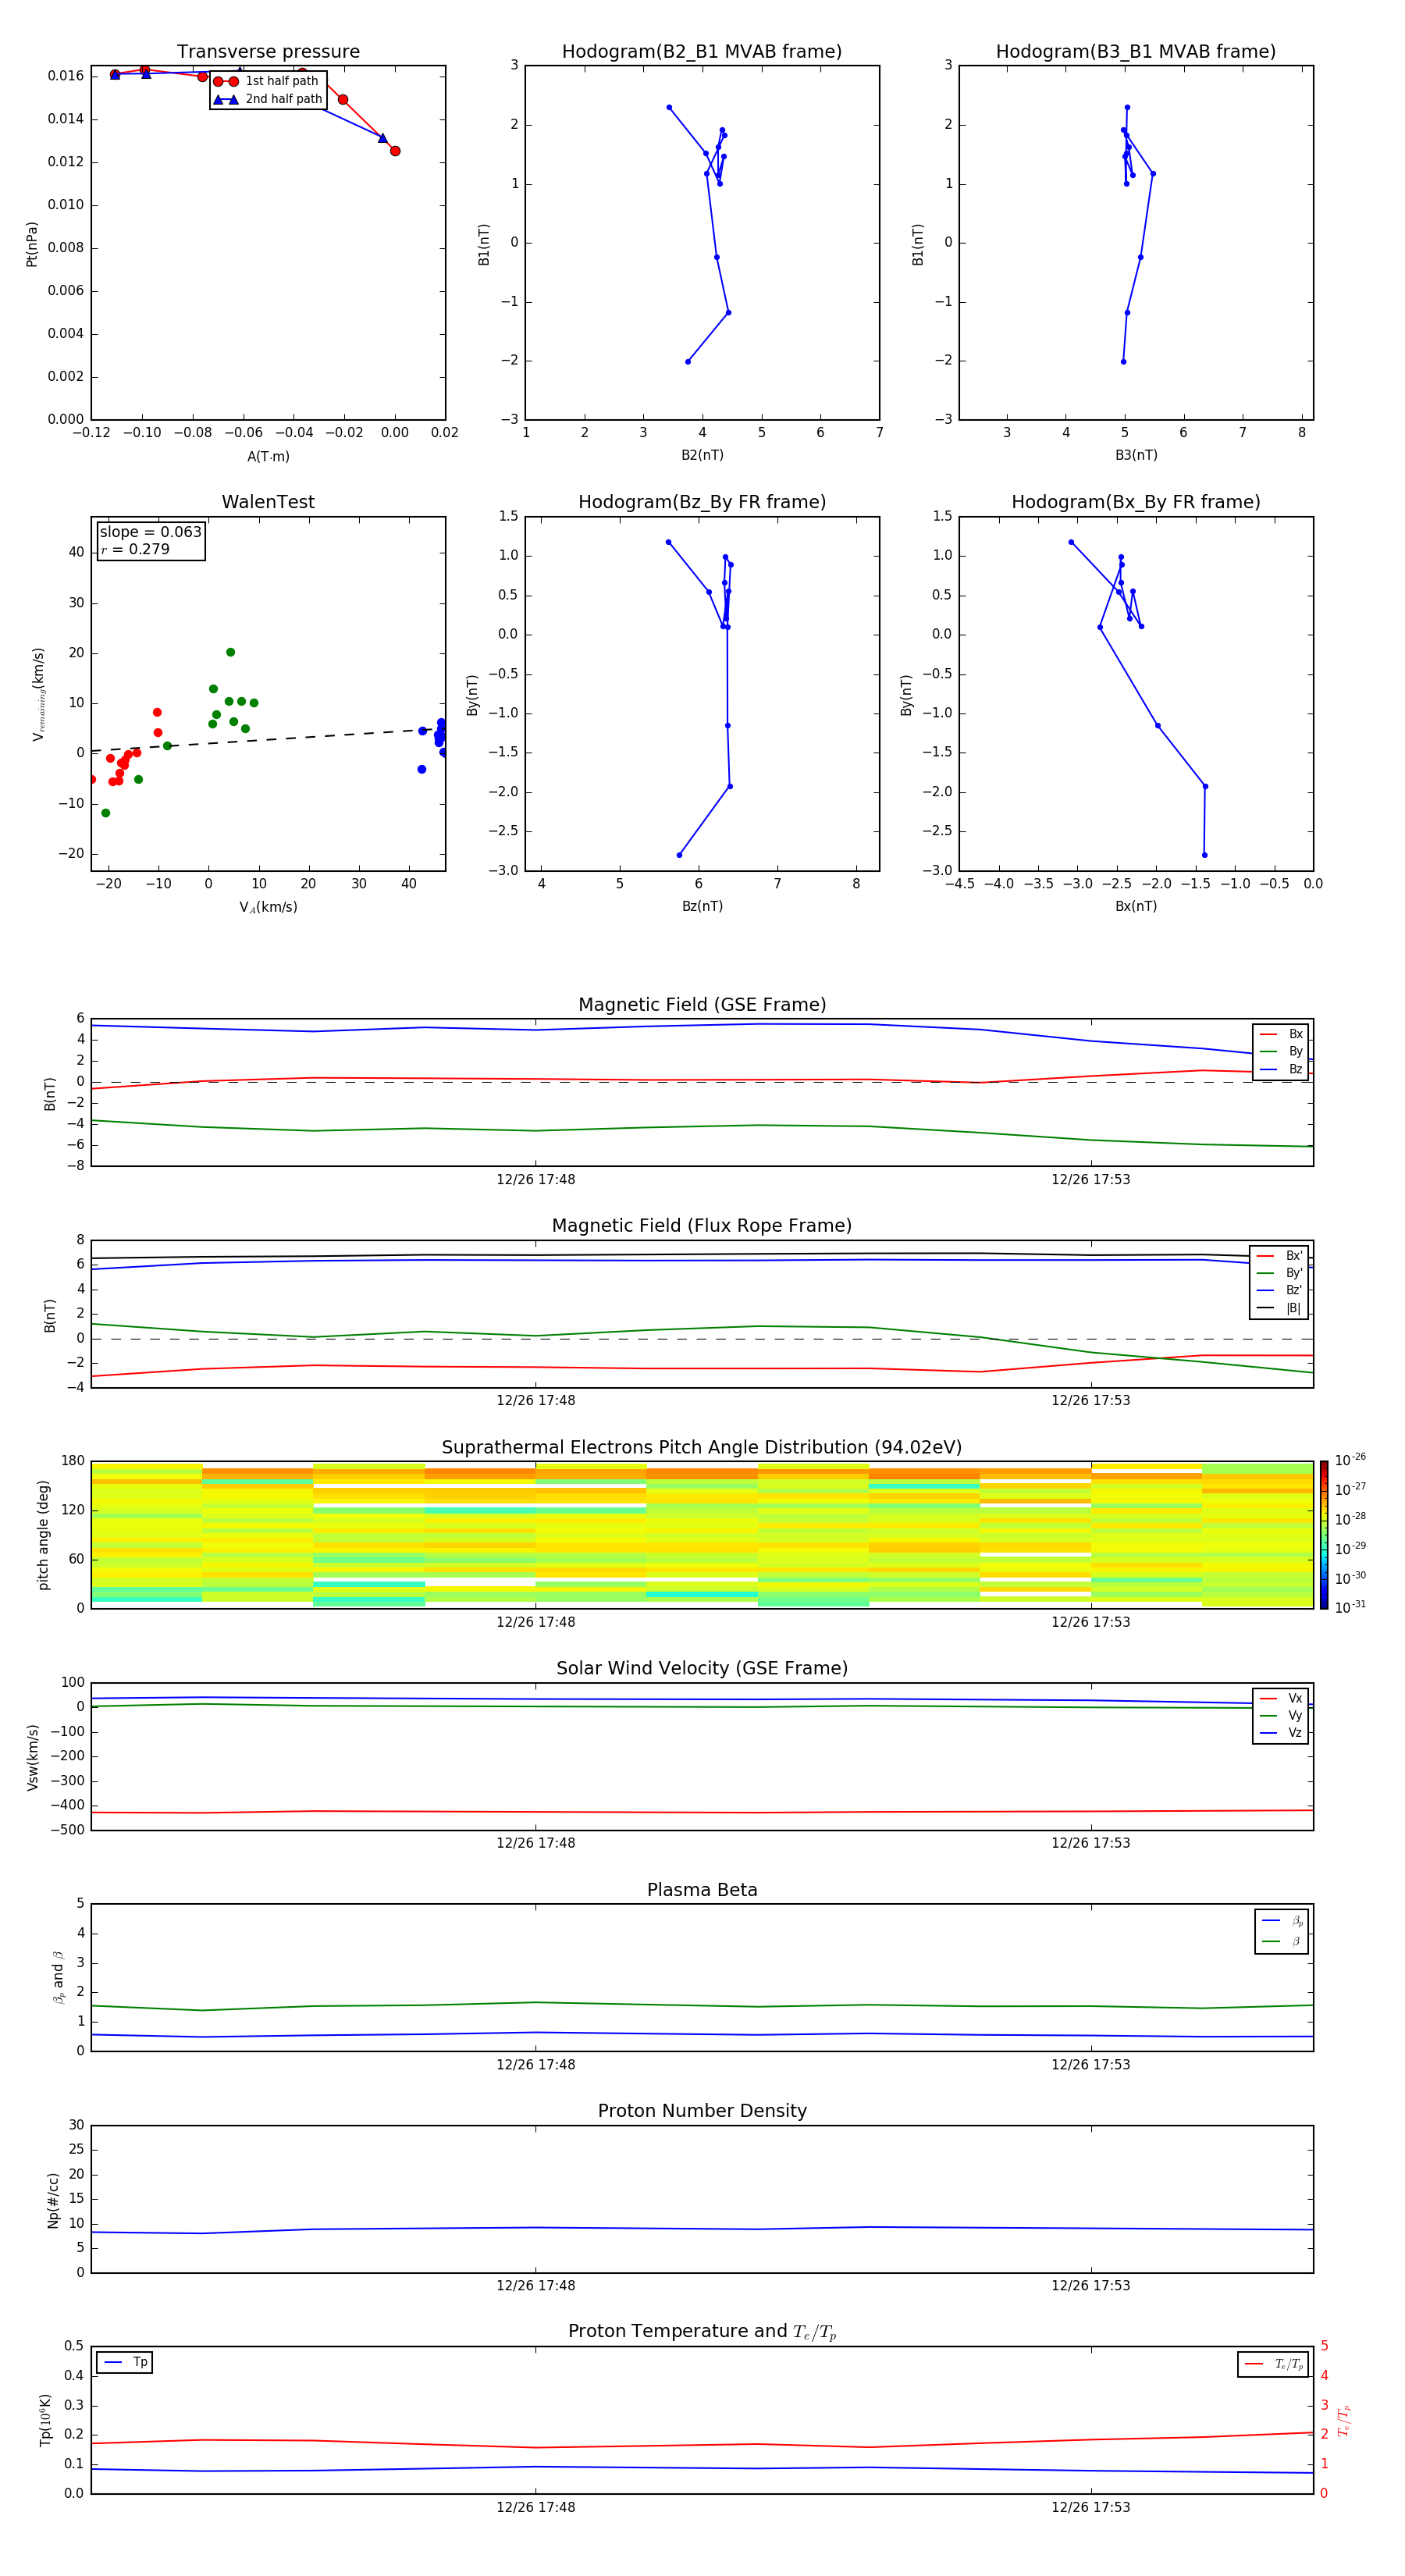This screenshot has width=1405, height=2576.
Task: Click the 'A(T·m)' x-axis label
Action: pos(268,457)
